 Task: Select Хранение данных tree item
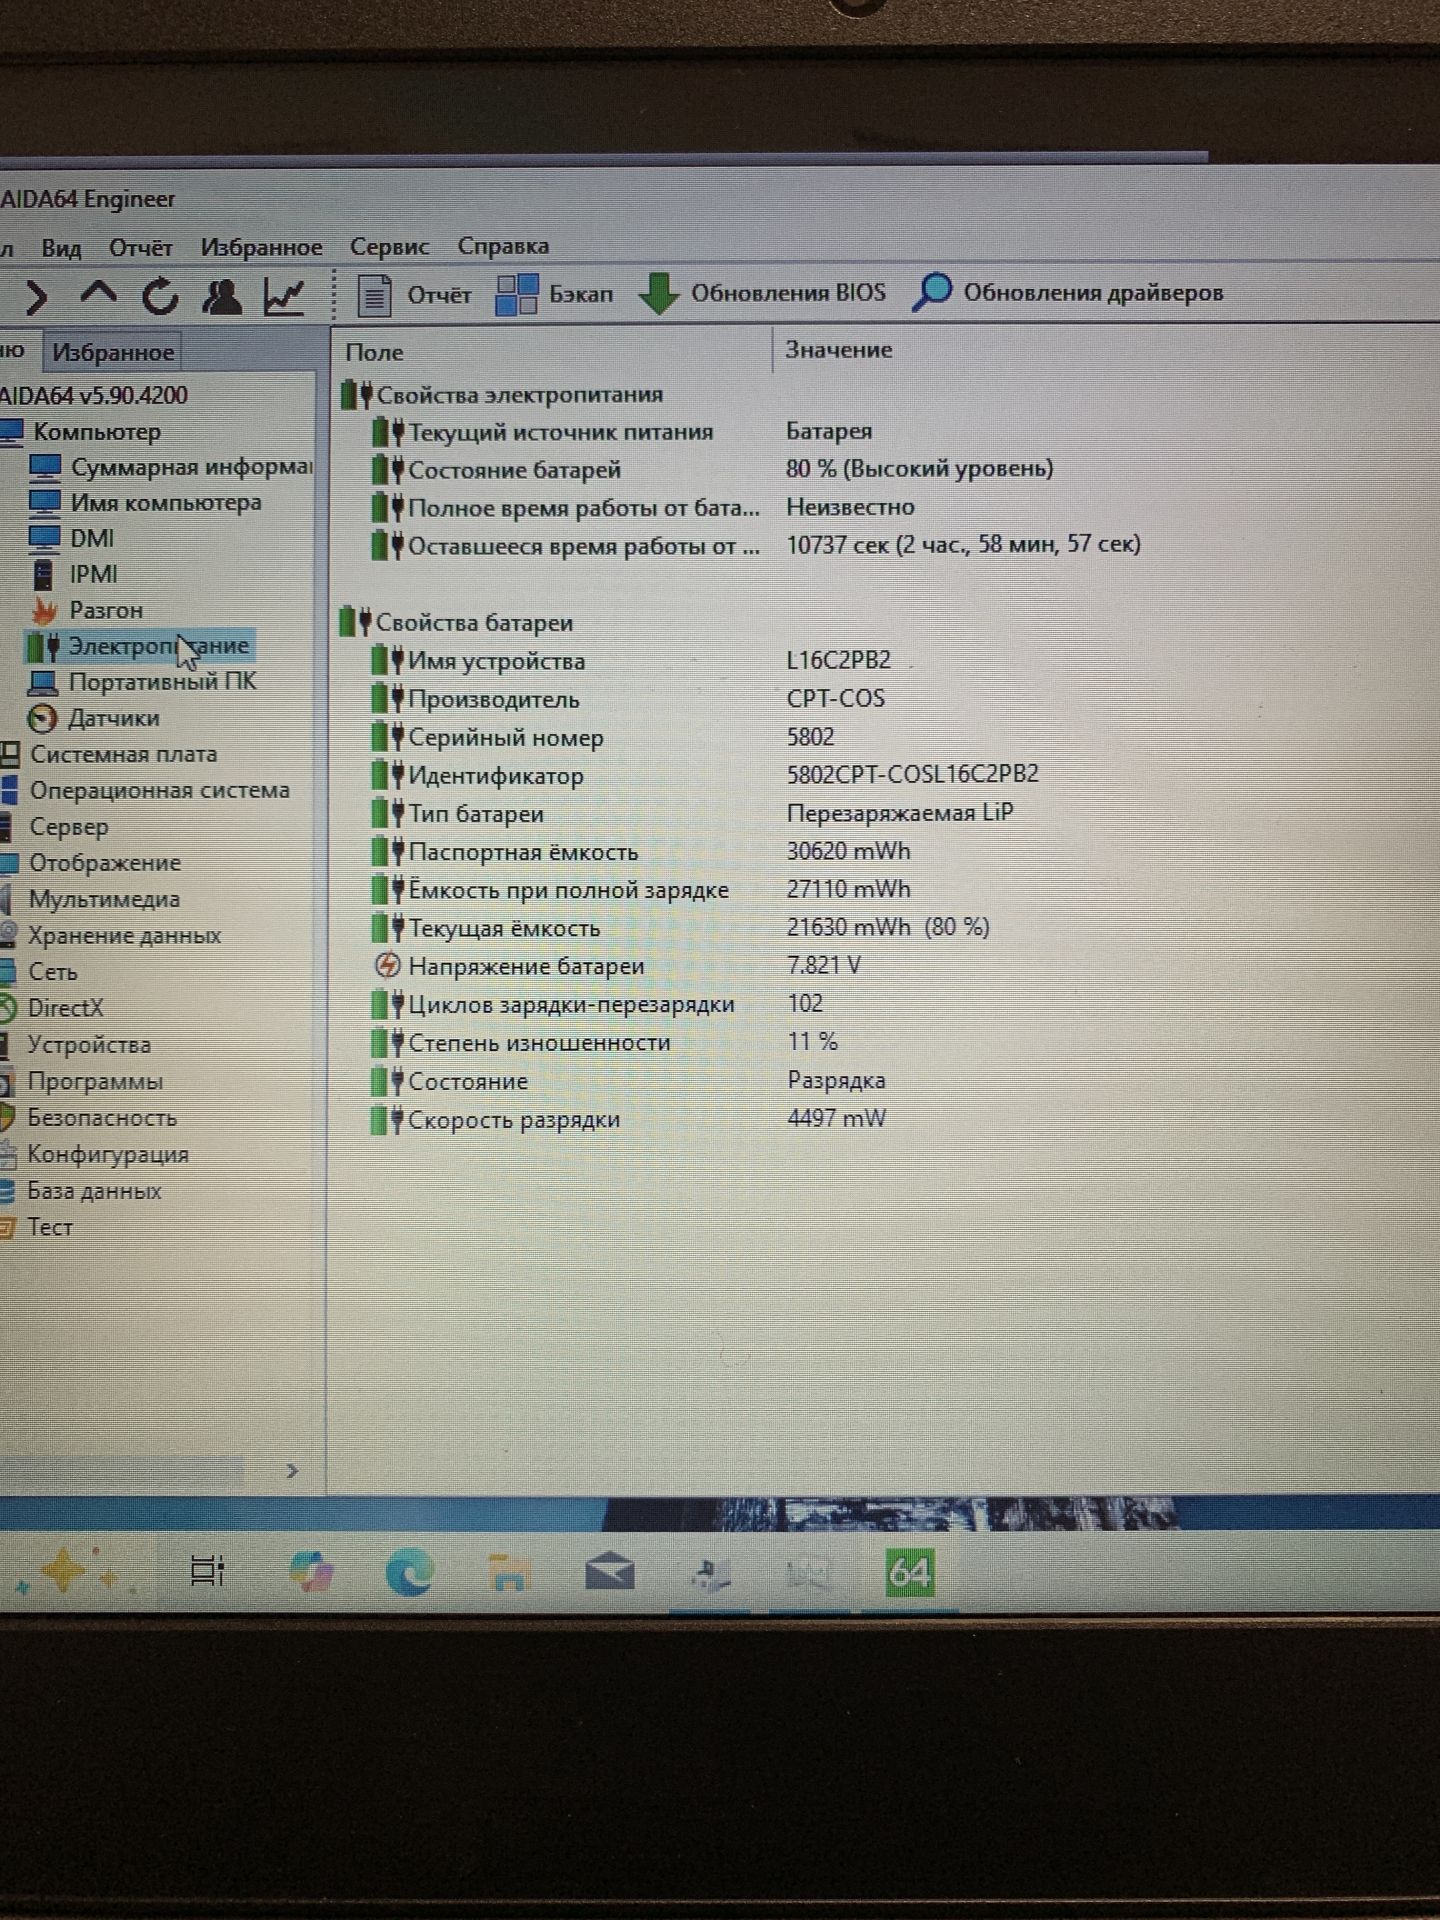click(111, 936)
